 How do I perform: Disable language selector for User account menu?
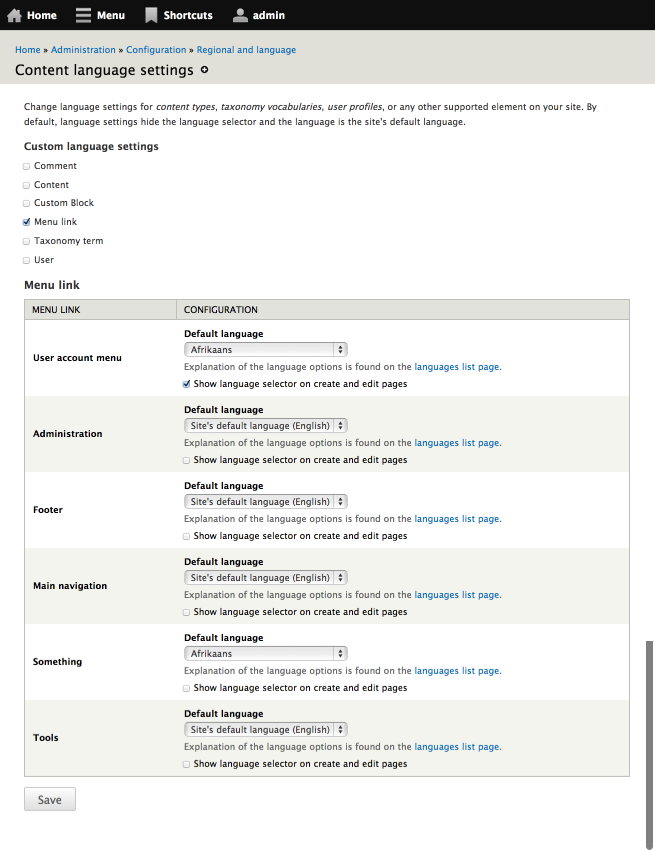(x=185, y=383)
